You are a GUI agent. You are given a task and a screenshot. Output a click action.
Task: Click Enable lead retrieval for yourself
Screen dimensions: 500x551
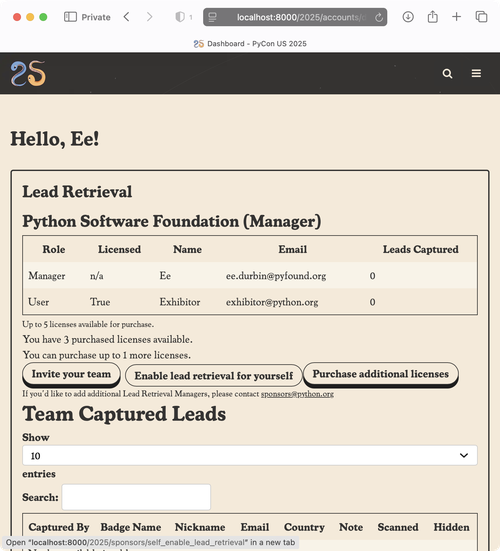coord(214,376)
